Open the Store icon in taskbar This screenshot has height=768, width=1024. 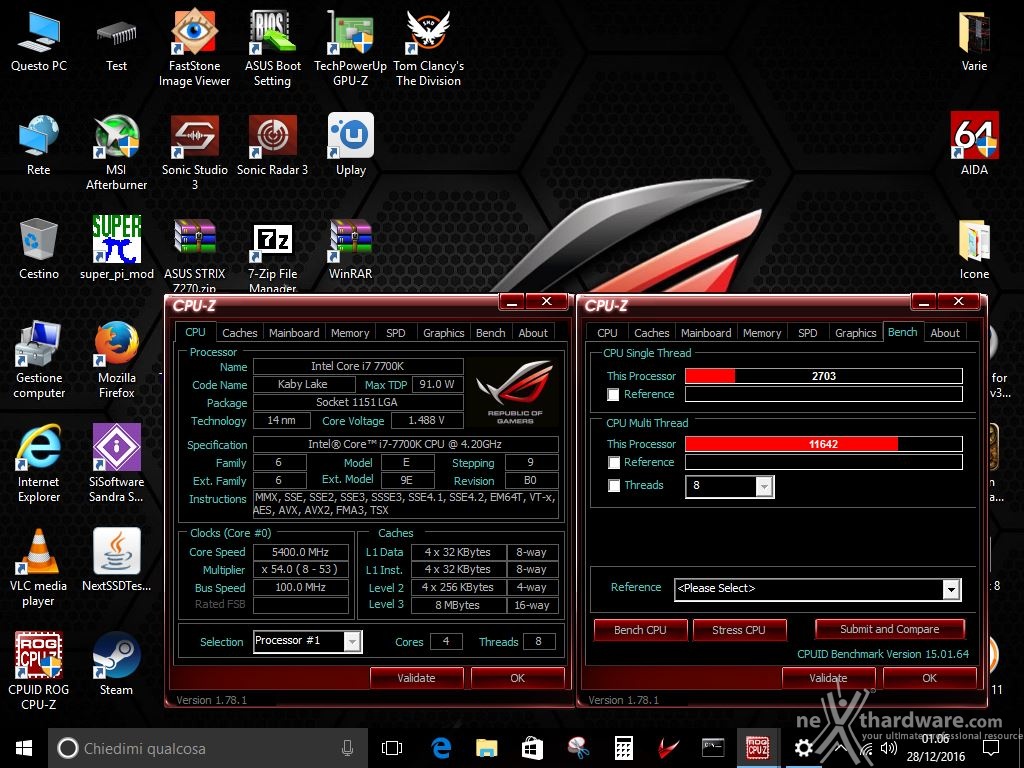click(532, 748)
